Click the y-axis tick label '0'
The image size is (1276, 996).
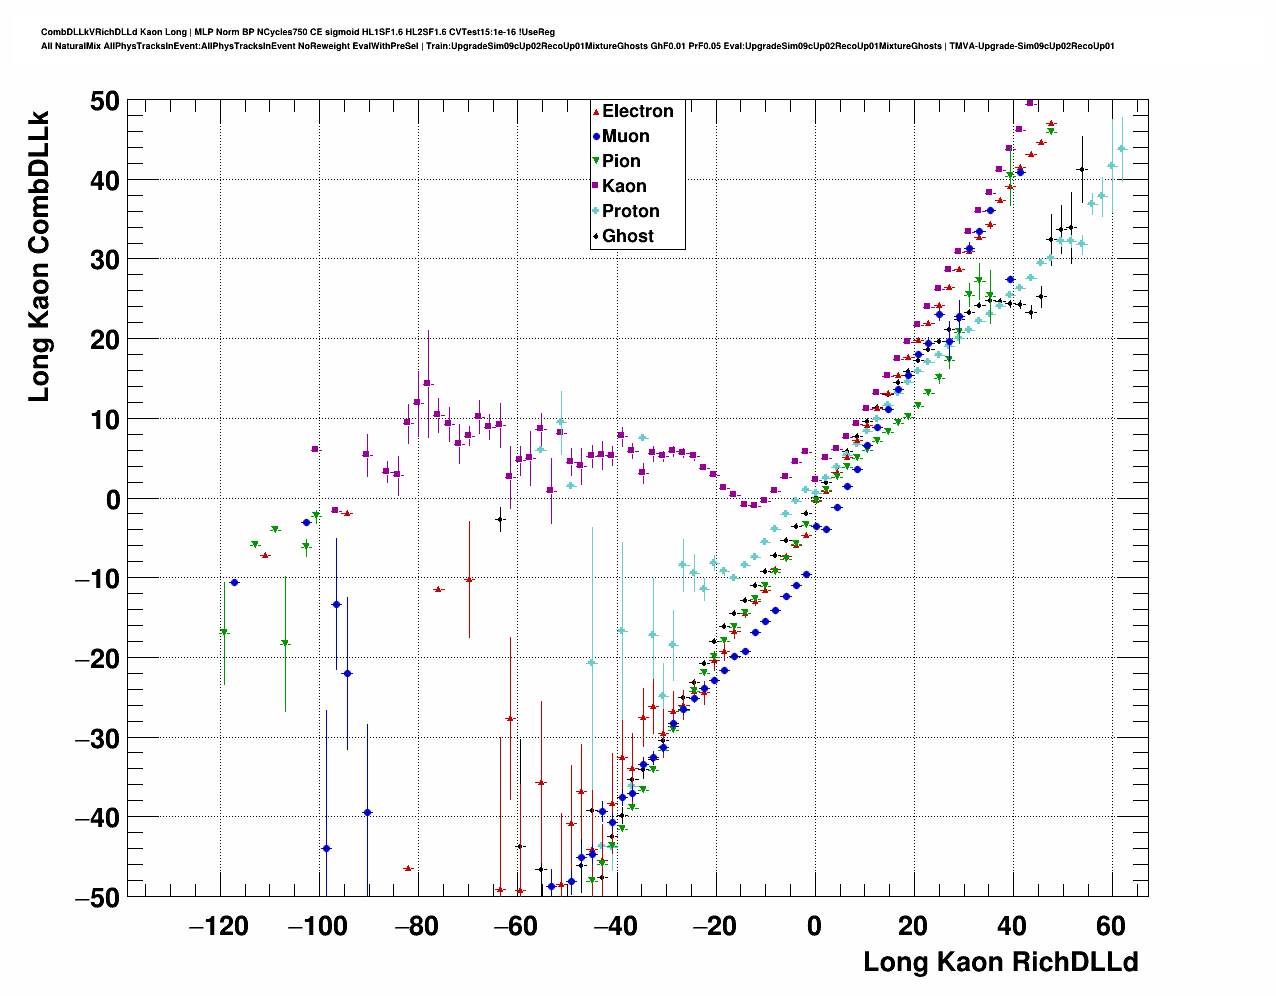(112, 499)
